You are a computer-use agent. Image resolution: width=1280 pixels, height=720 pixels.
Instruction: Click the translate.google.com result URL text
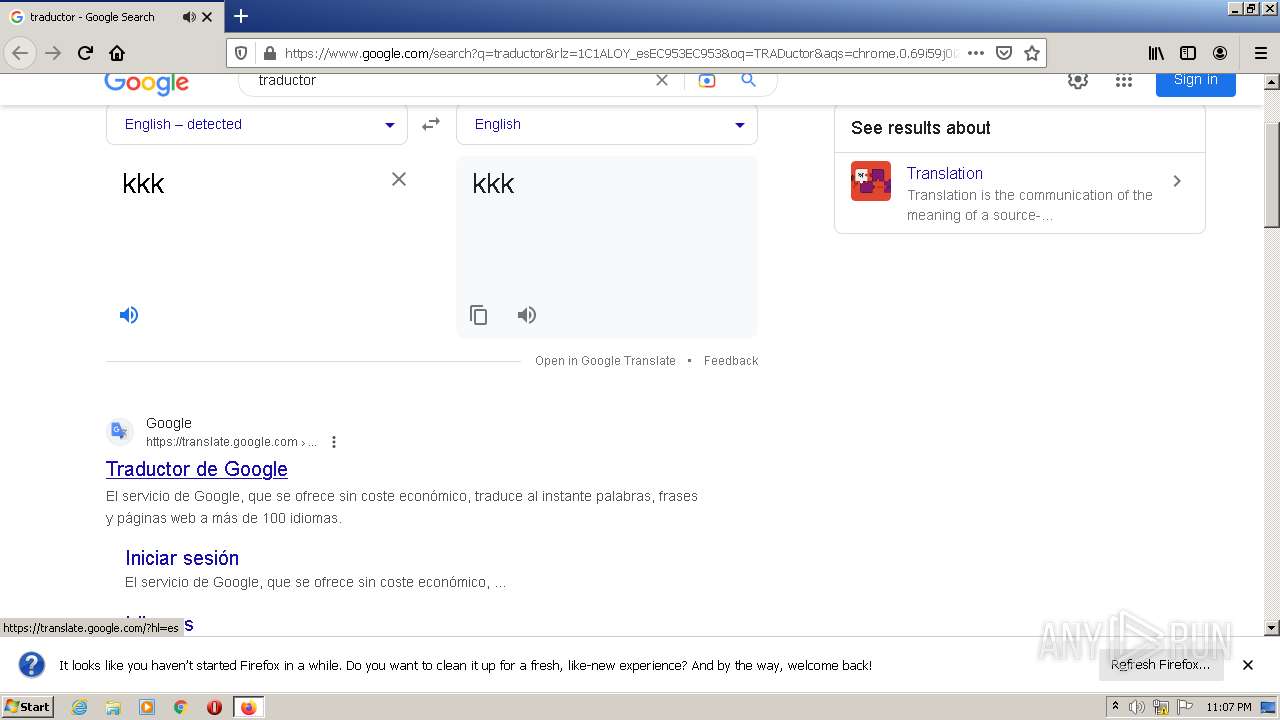click(x=231, y=442)
